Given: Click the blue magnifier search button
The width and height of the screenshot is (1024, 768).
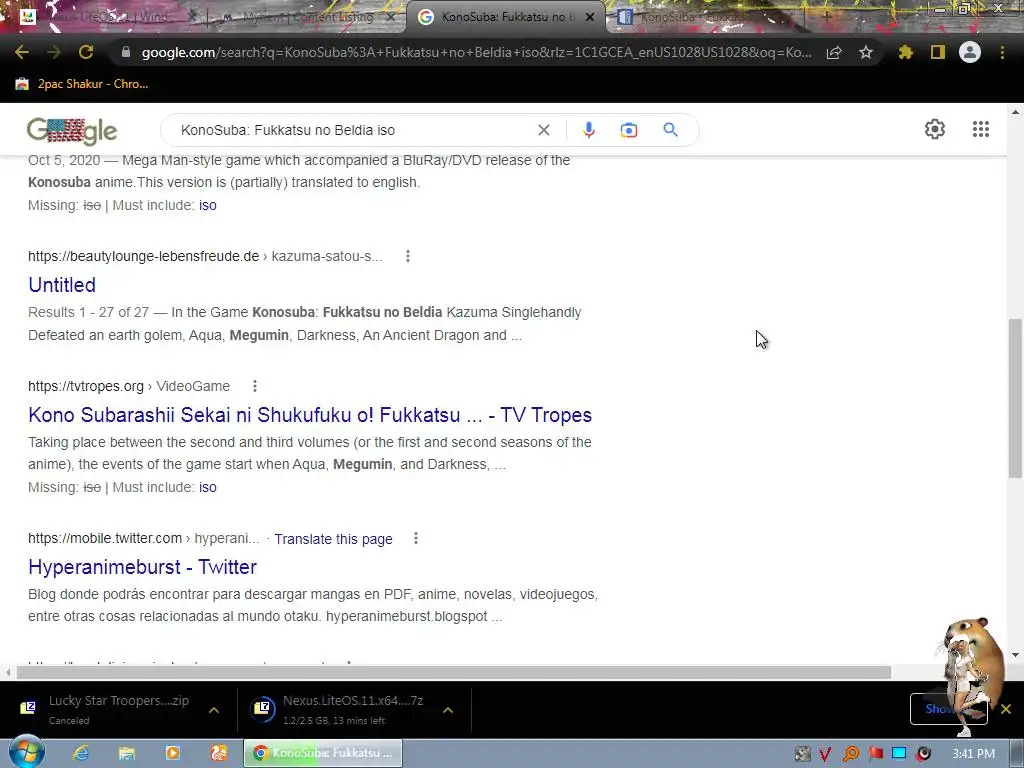Looking at the screenshot, I should (671, 129).
